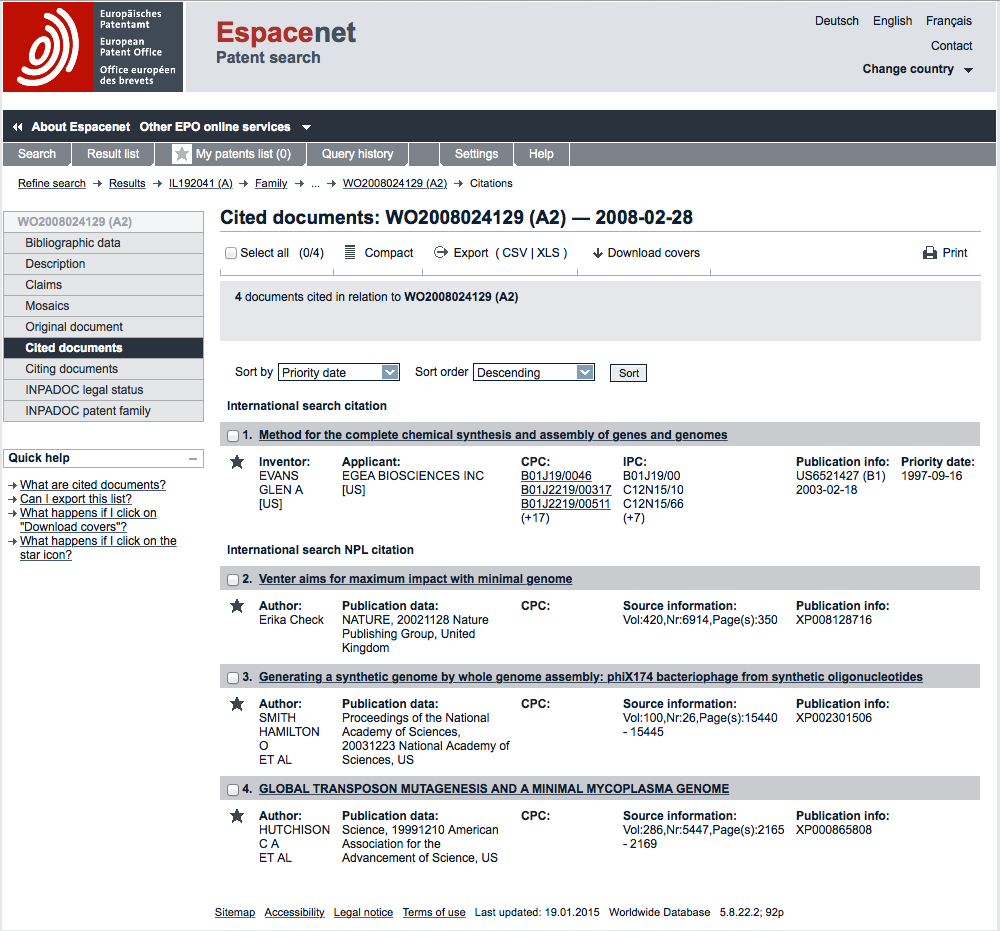
Task: Click the Export arrow icon
Action: (x=441, y=253)
